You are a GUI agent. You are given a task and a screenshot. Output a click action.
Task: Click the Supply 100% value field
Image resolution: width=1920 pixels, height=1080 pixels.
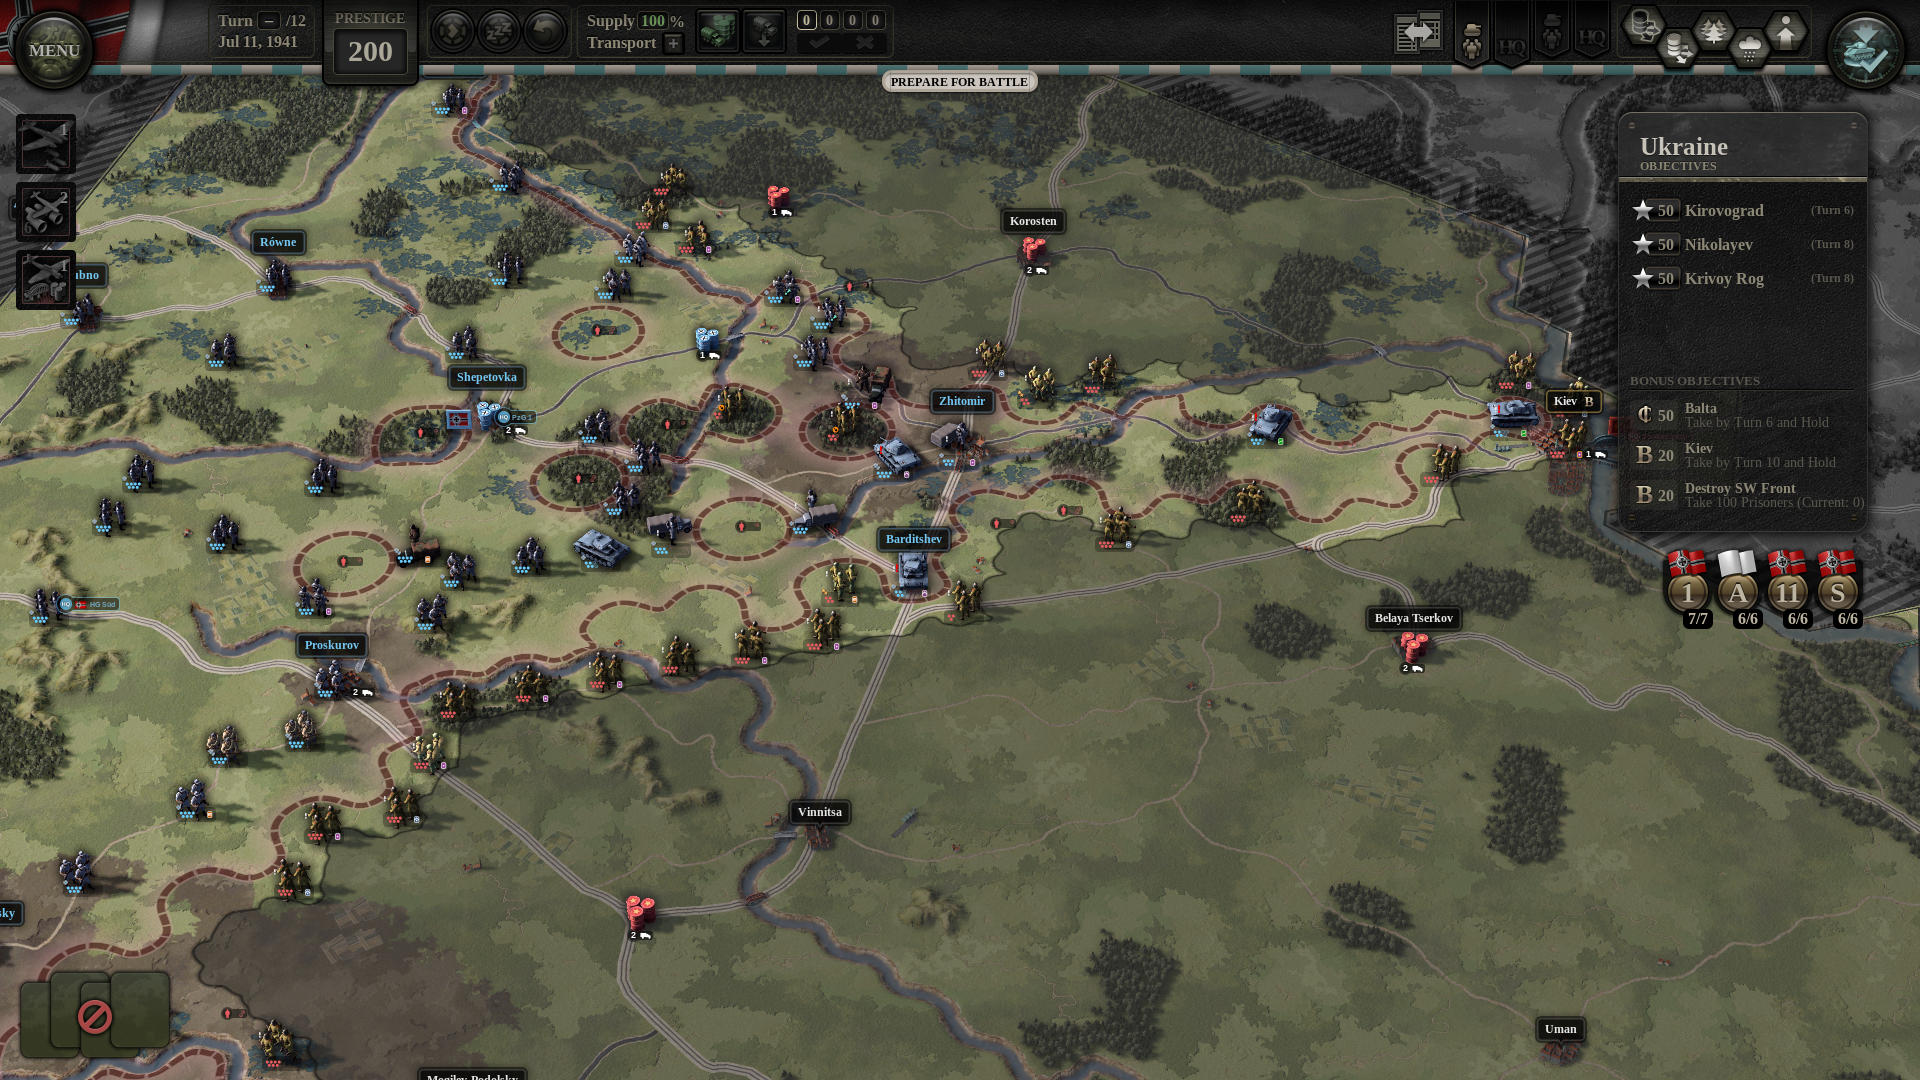[651, 21]
